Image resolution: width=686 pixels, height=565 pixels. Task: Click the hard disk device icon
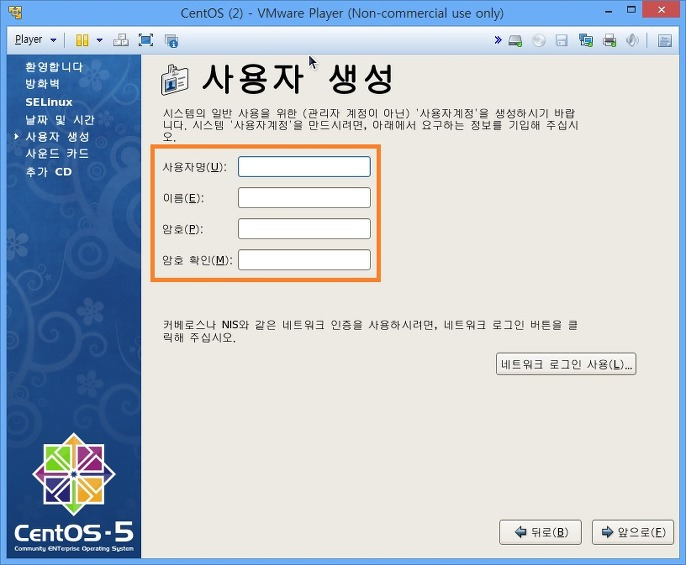(515, 41)
